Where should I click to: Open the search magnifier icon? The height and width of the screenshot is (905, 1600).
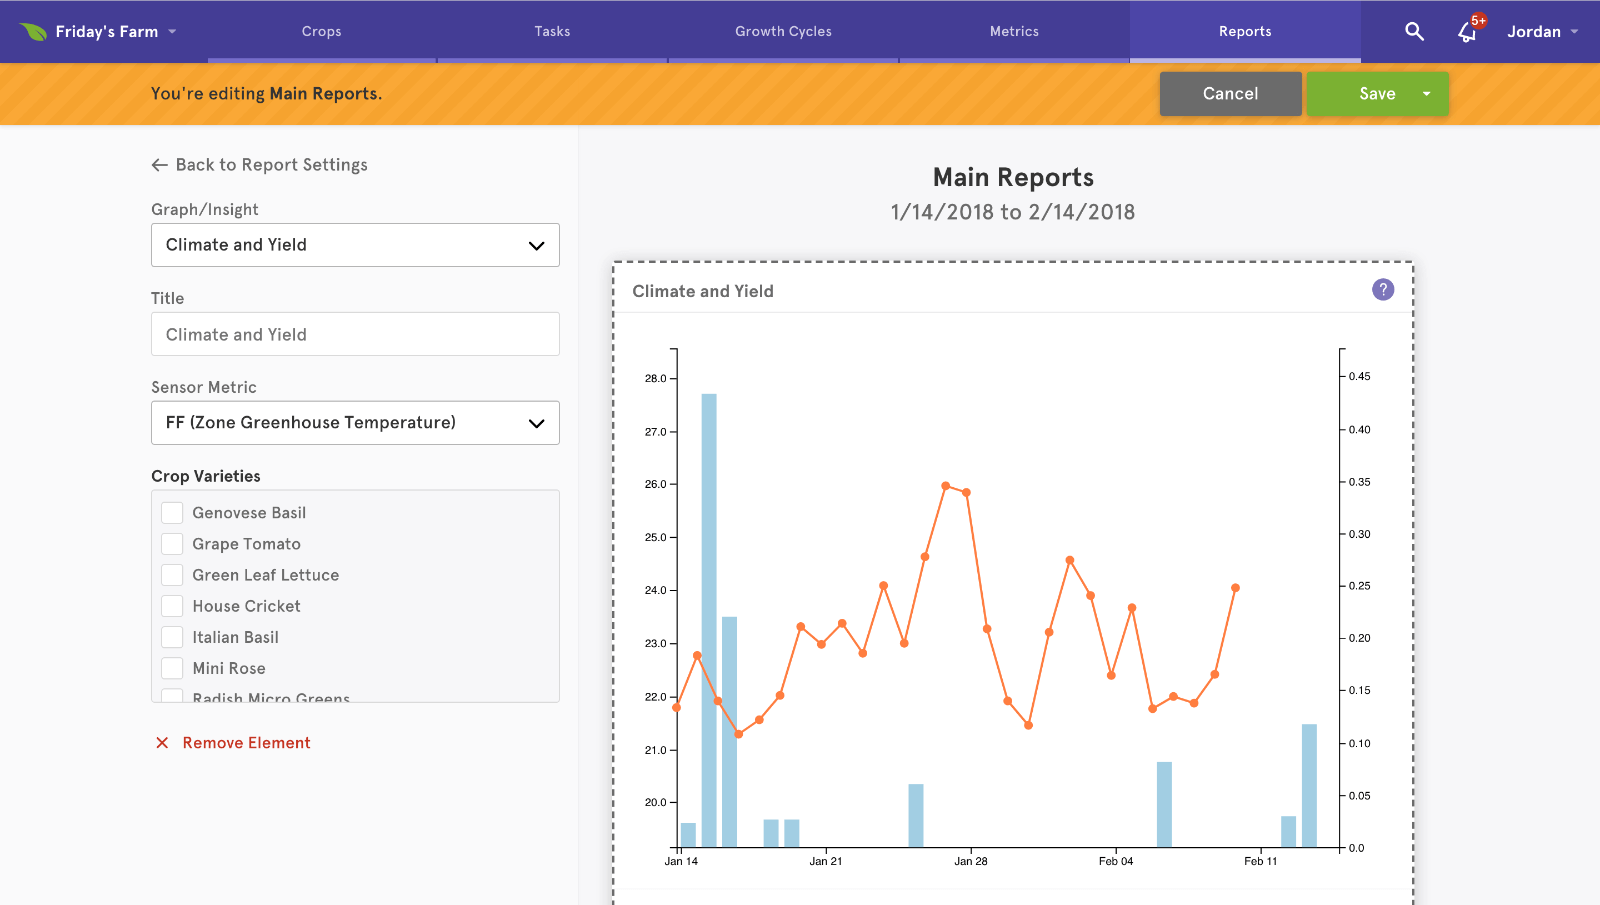(x=1414, y=32)
